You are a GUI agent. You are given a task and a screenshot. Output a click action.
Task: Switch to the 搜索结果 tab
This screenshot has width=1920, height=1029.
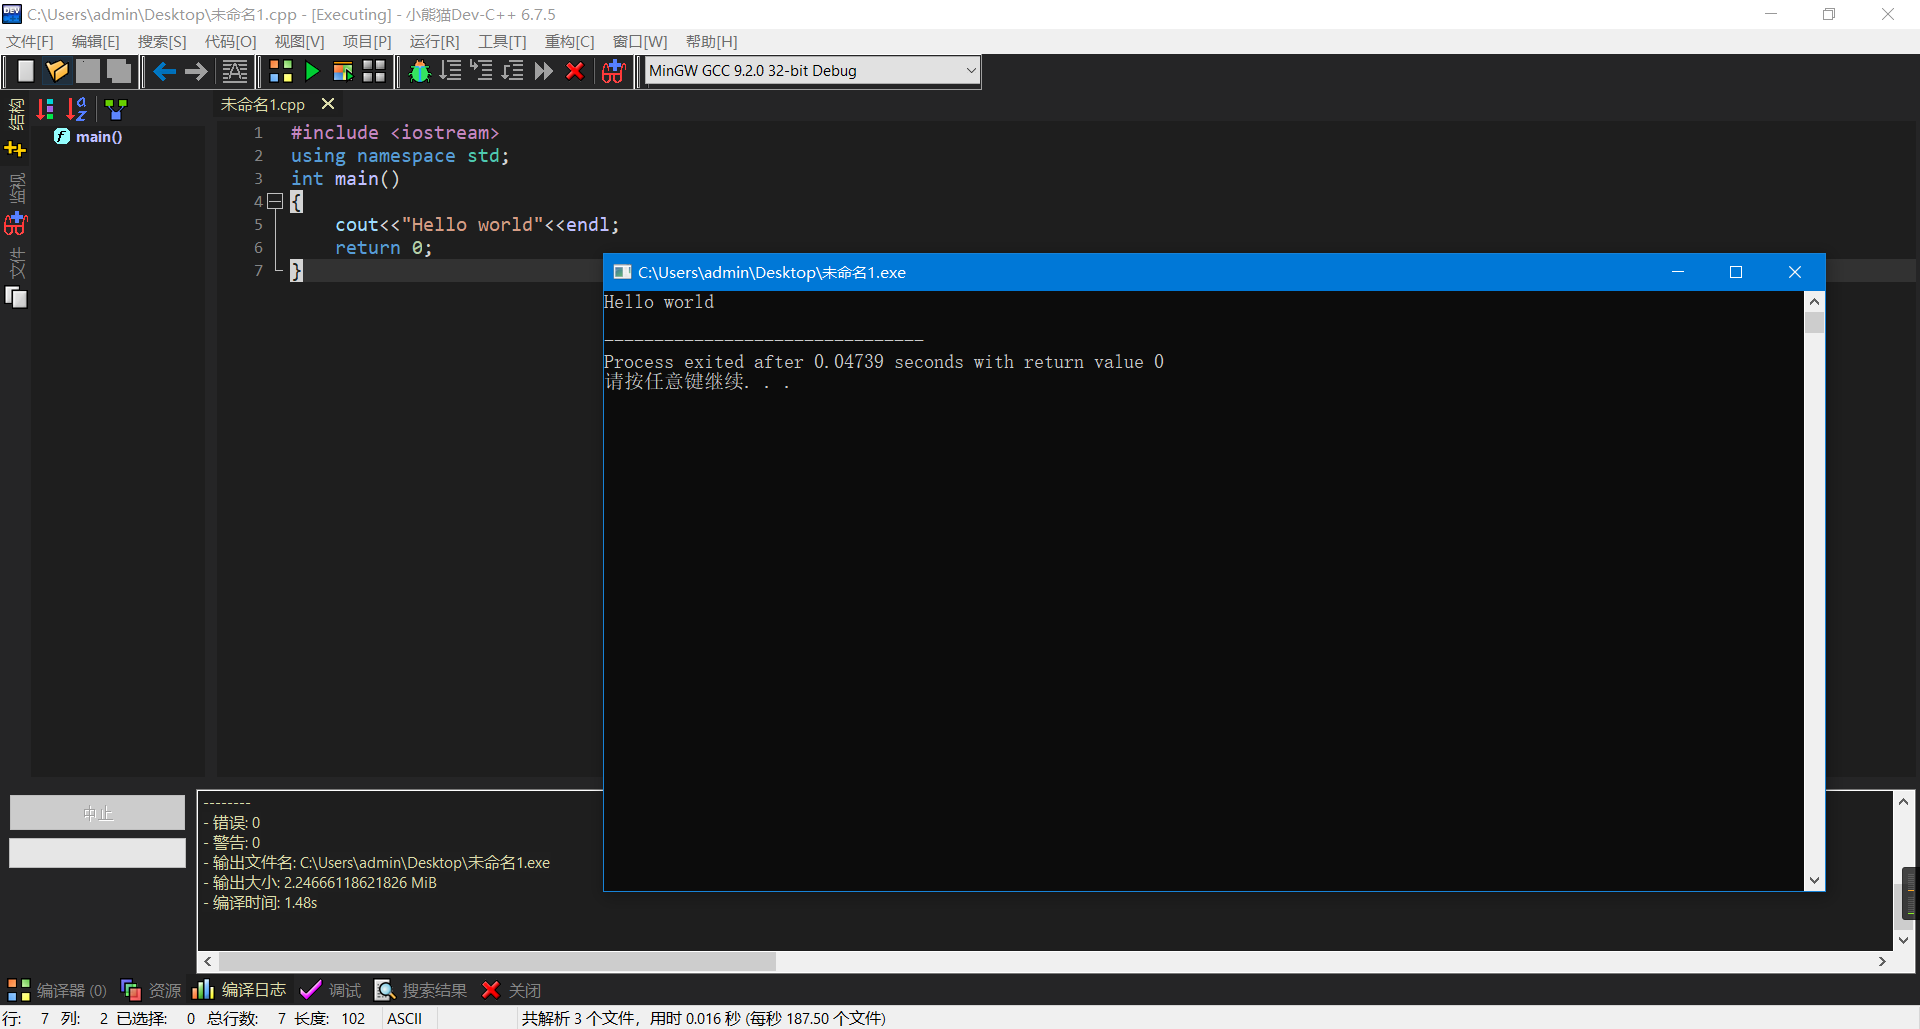[x=421, y=990]
